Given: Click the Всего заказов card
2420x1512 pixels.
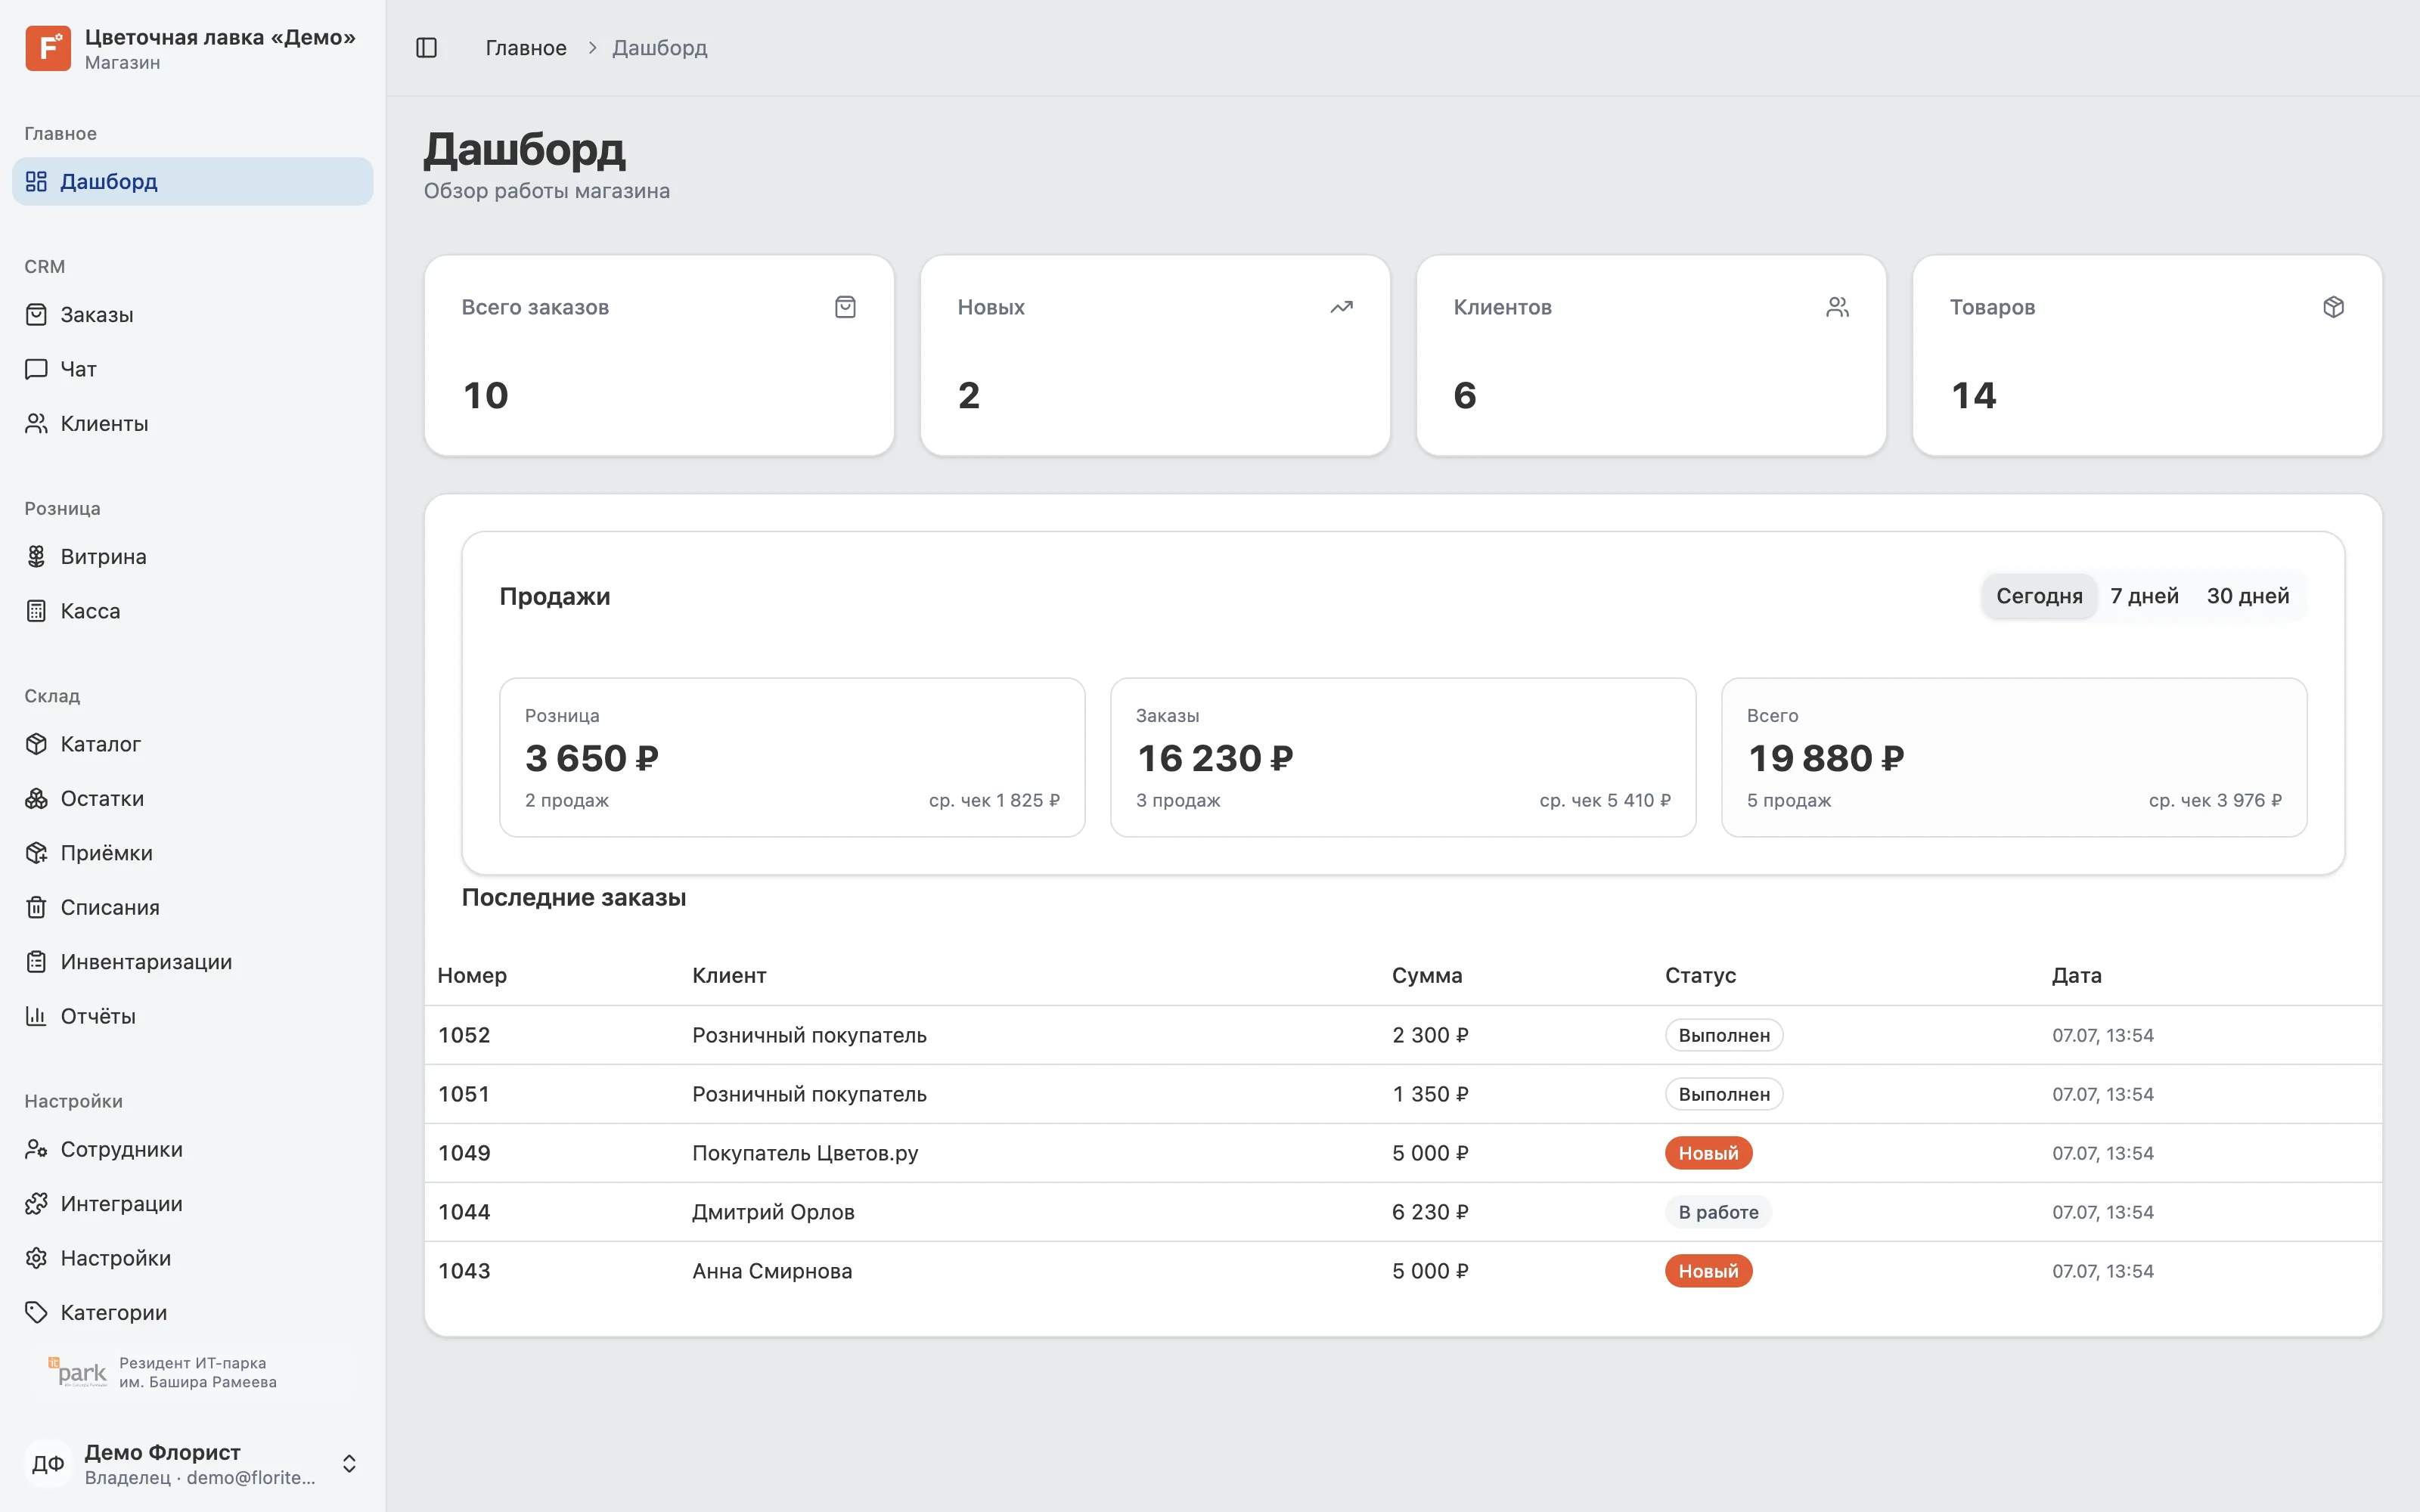Looking at the screenshot, I should coord(659,355).
